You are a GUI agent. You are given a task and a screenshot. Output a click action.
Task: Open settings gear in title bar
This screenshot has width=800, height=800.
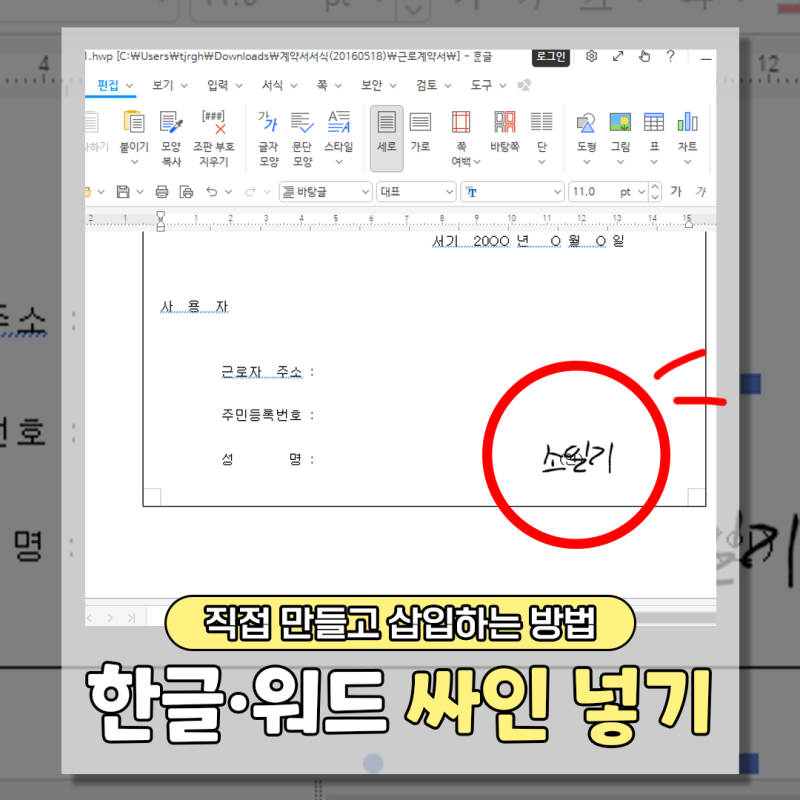591,56
